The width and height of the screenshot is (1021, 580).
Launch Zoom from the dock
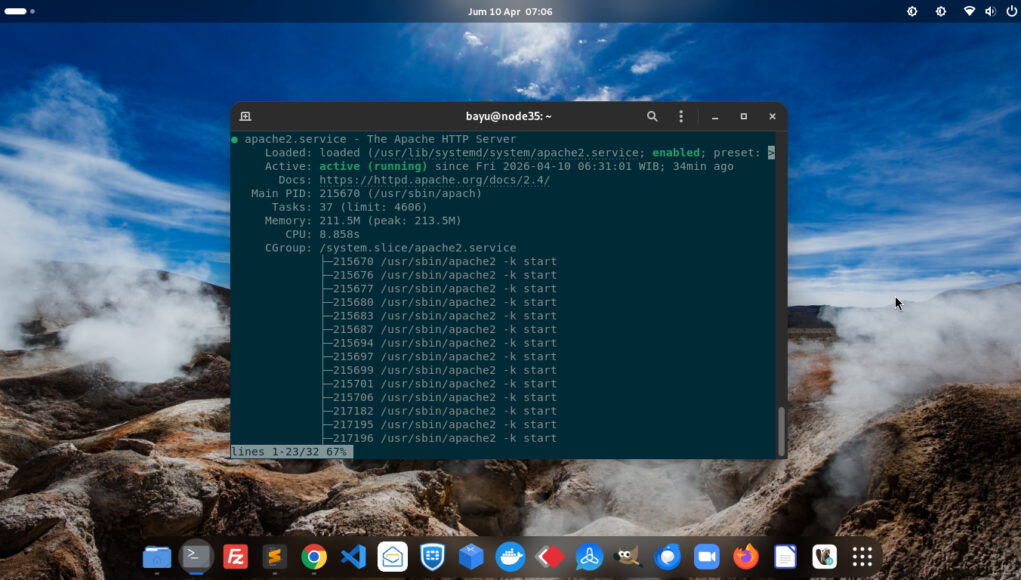(706, 557)
